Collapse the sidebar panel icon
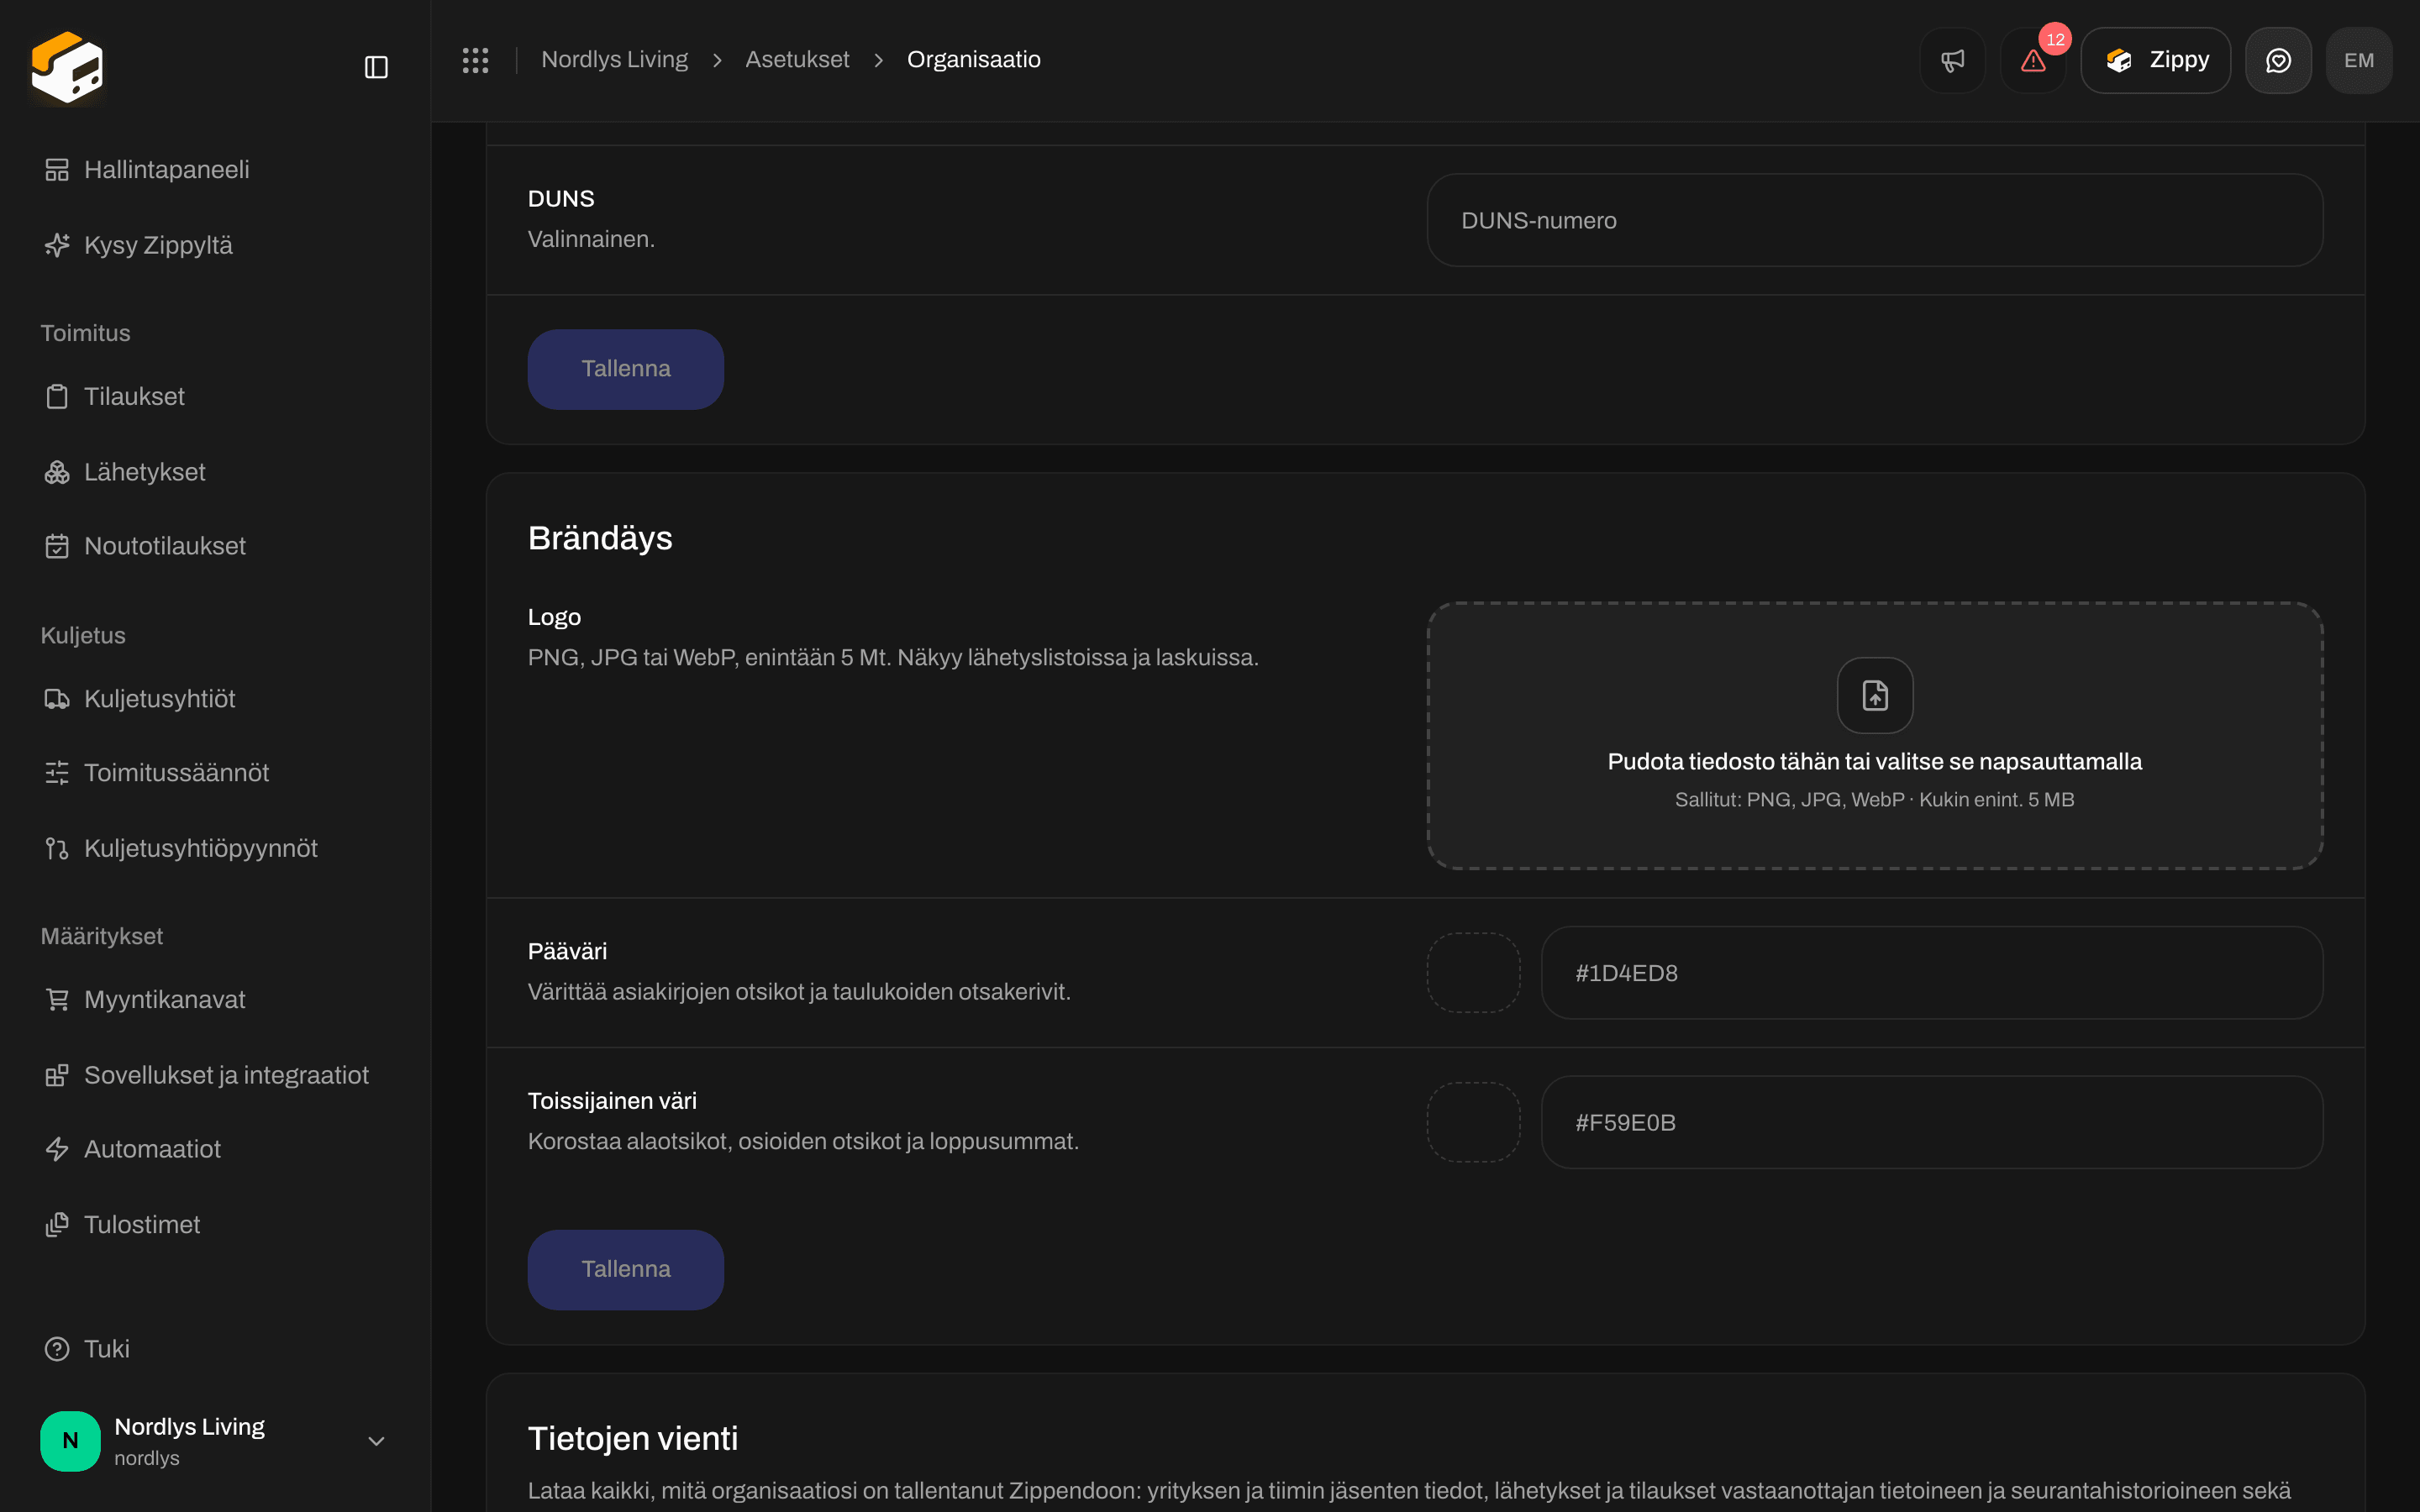 point(376,67)
